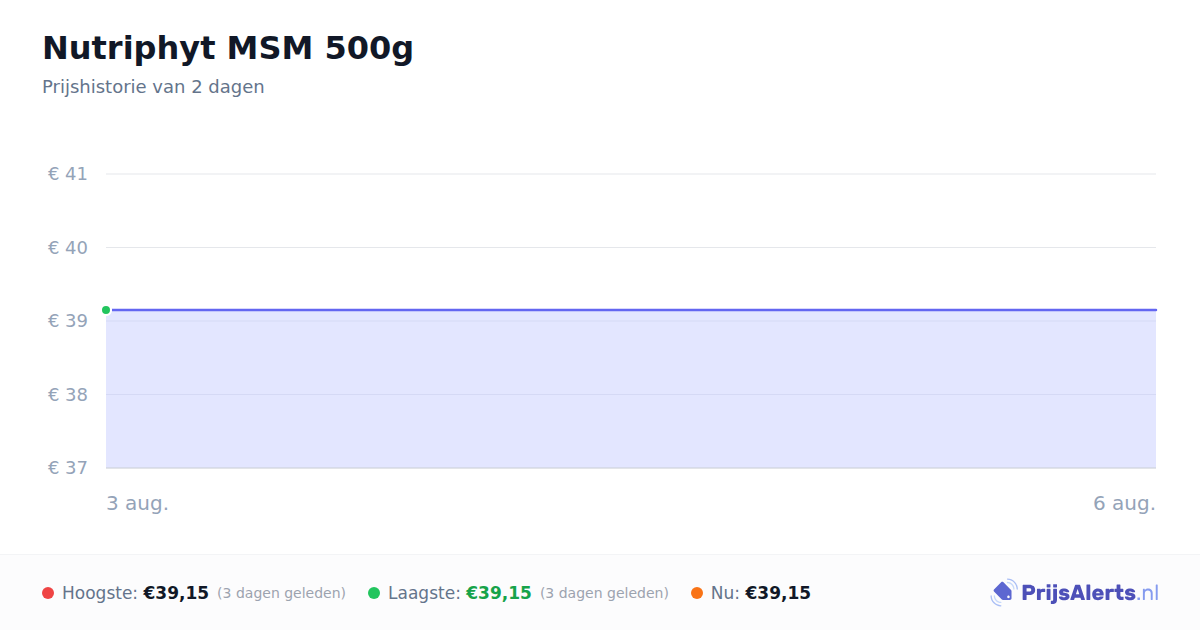Click the red dot next to Hoogste

pyautogui.click(x=48, y=593)
